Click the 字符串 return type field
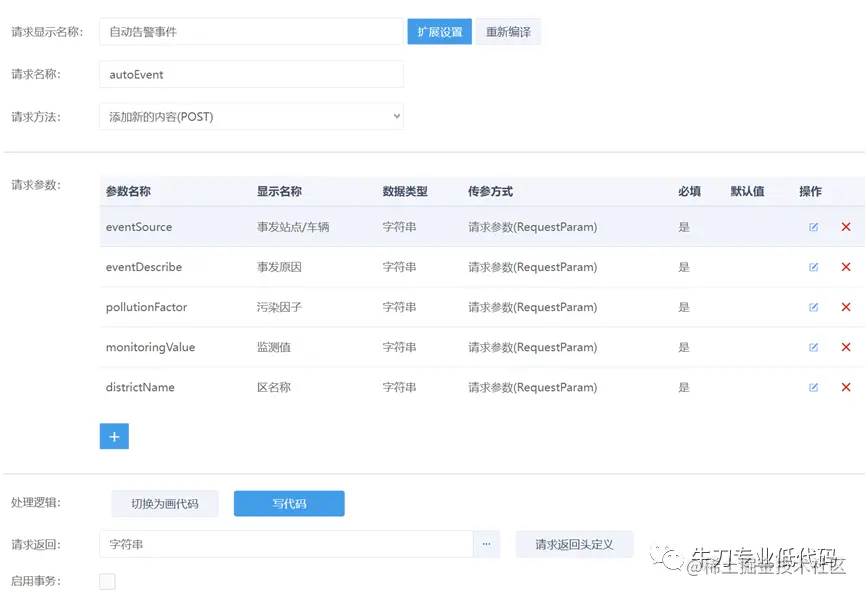The height and width of the screenshot is (595, 865). coord(280,543)
